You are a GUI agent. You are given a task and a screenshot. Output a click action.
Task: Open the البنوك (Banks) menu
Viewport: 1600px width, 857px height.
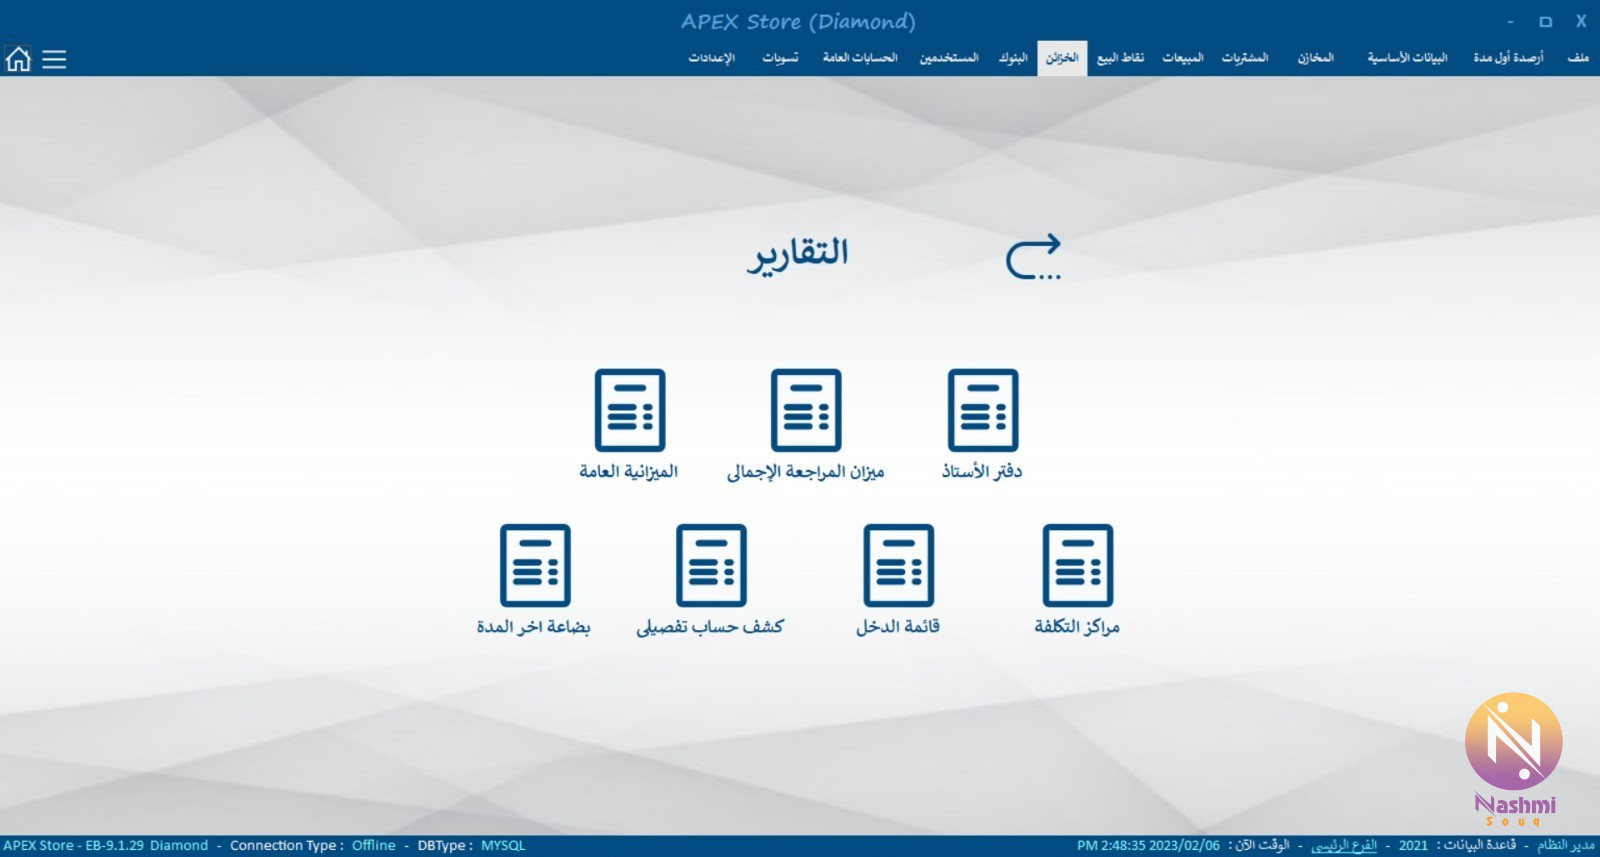(x=1012, y=58)
